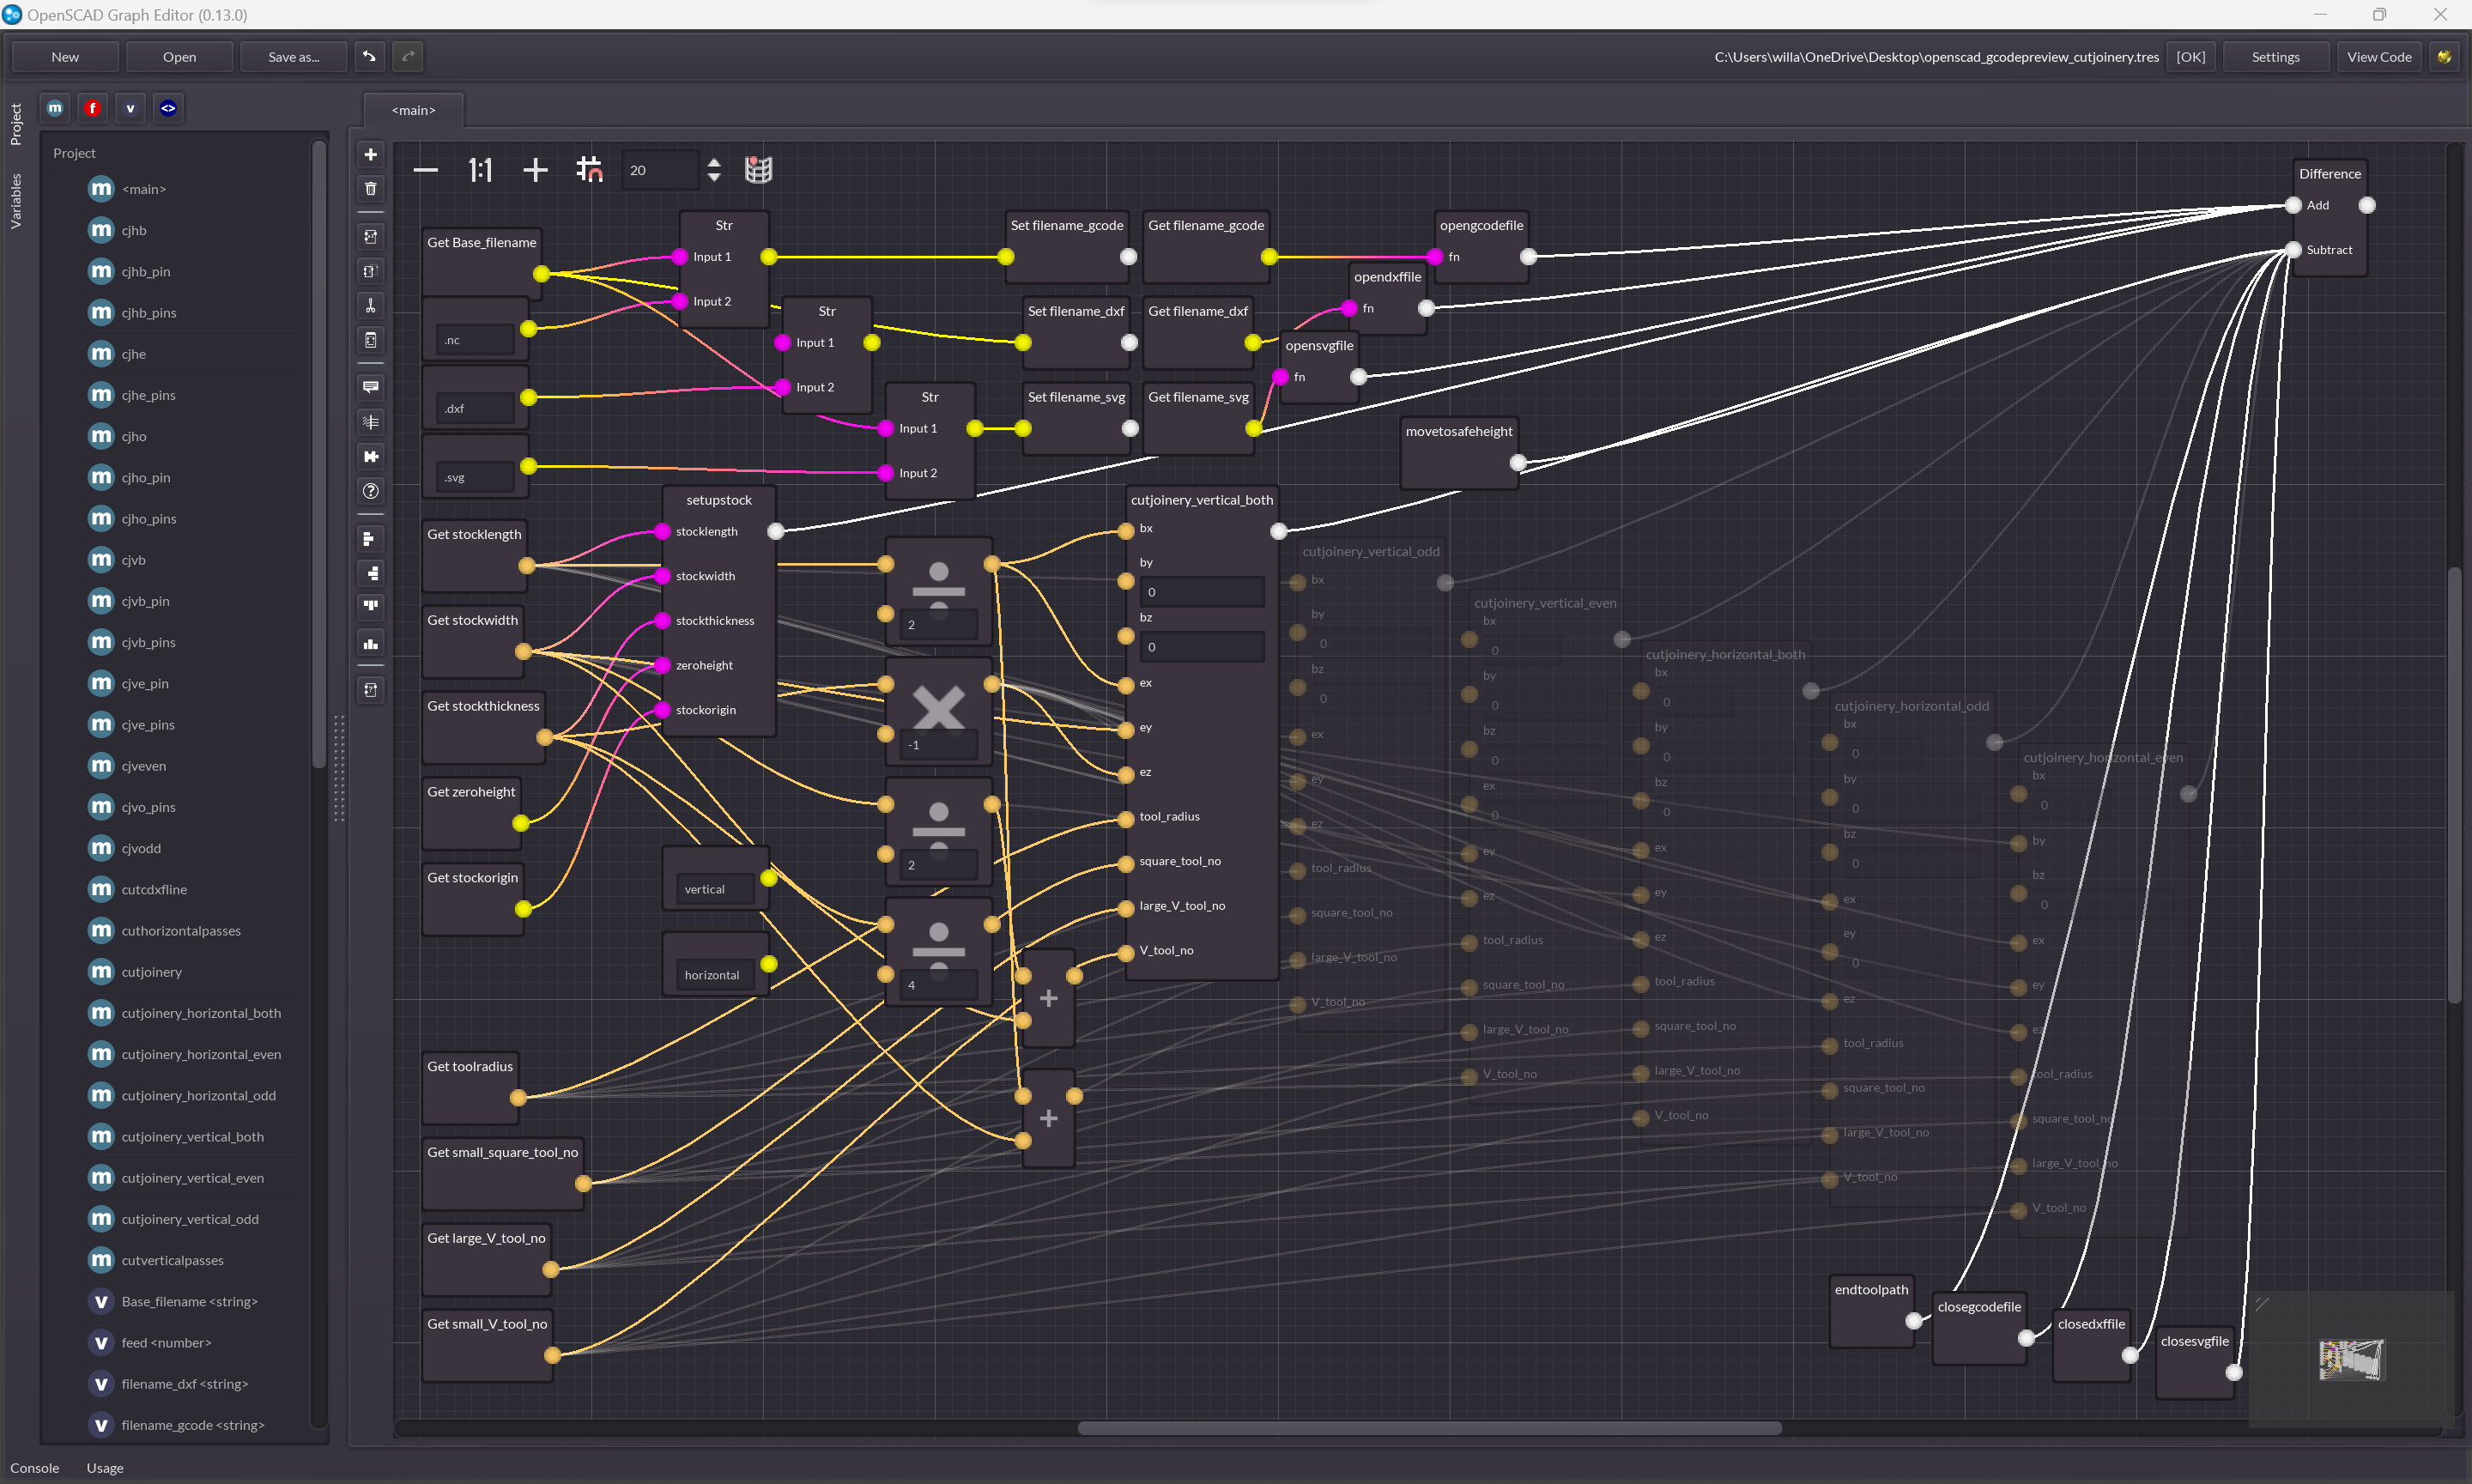Click the zoom out minus icon

tap(426, 170)
